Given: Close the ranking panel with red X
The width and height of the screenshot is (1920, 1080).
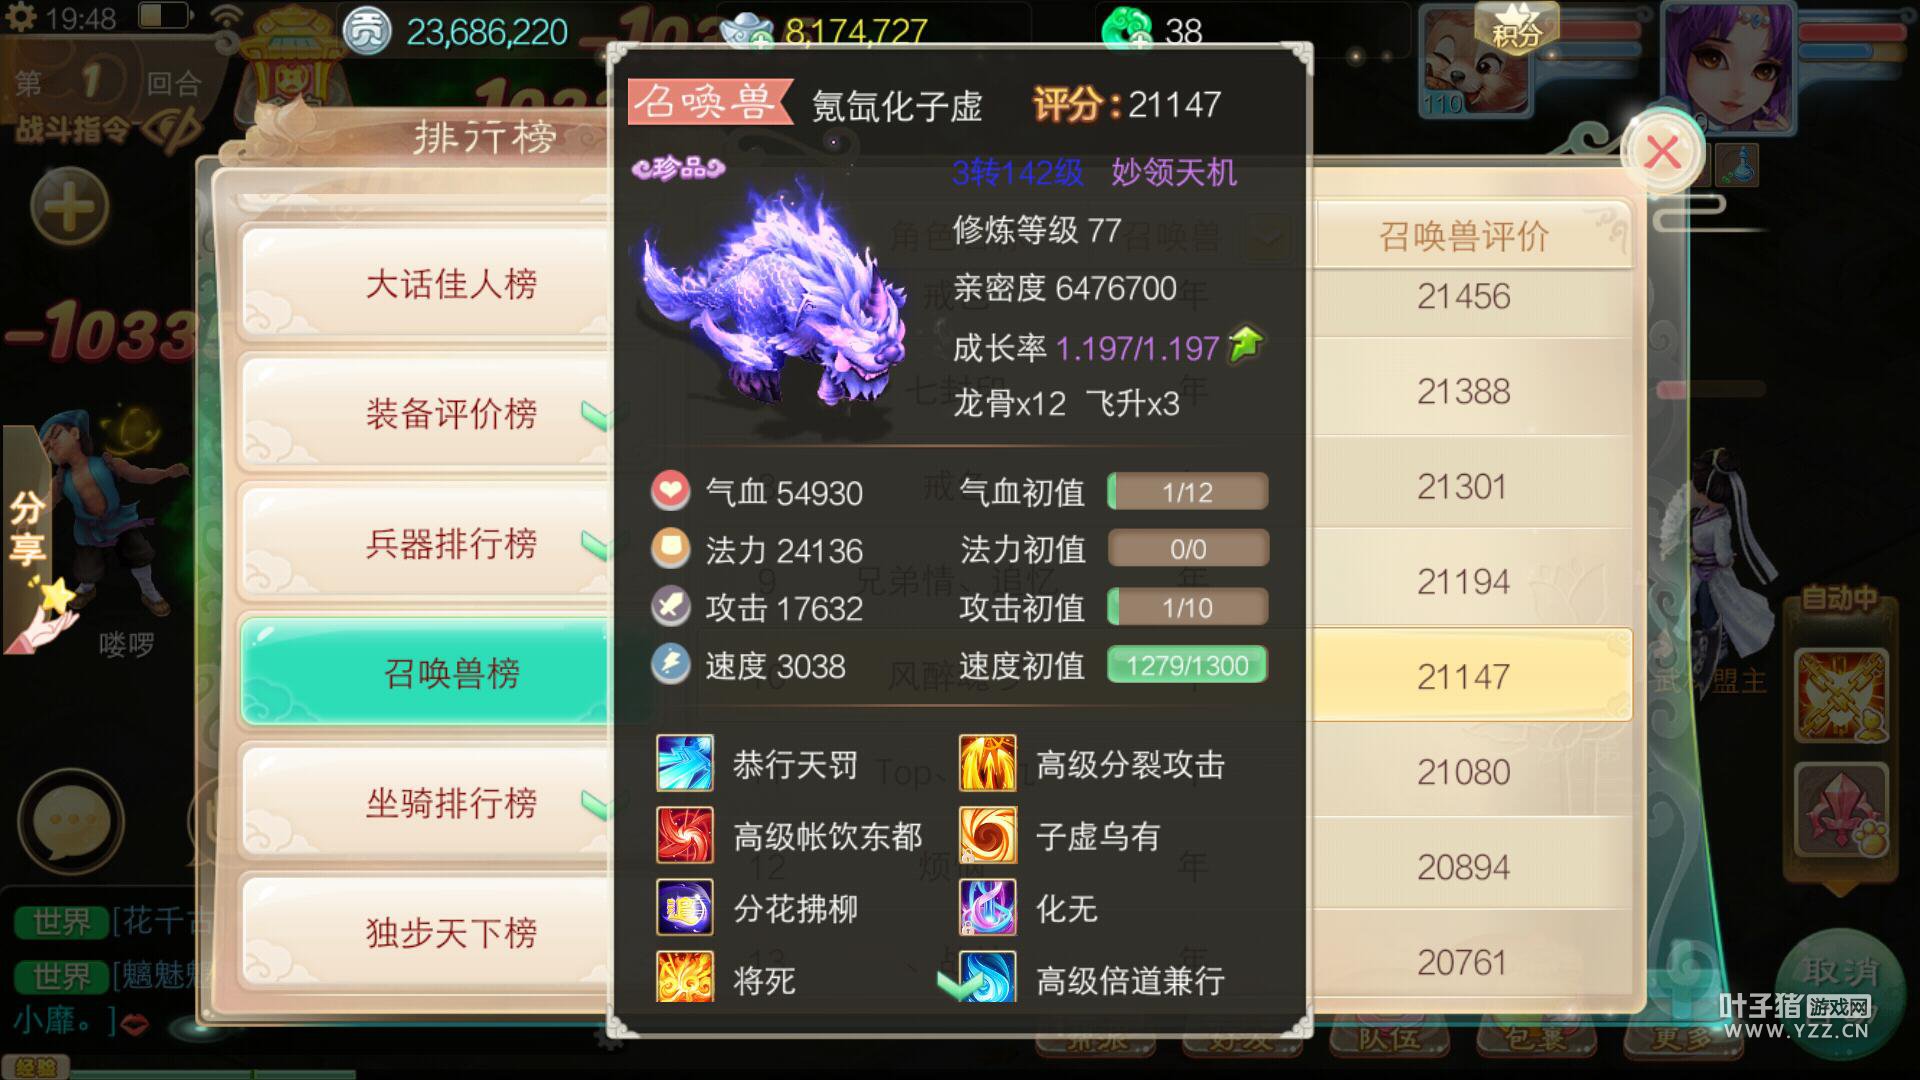Looking at the screenshot, I should pos(1663,153).
